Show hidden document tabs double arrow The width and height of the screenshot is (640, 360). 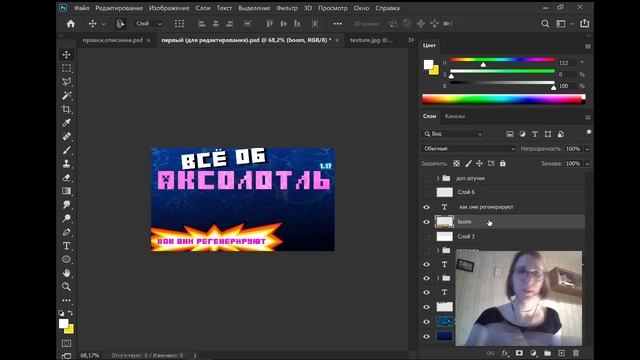(x=411, y=40)
